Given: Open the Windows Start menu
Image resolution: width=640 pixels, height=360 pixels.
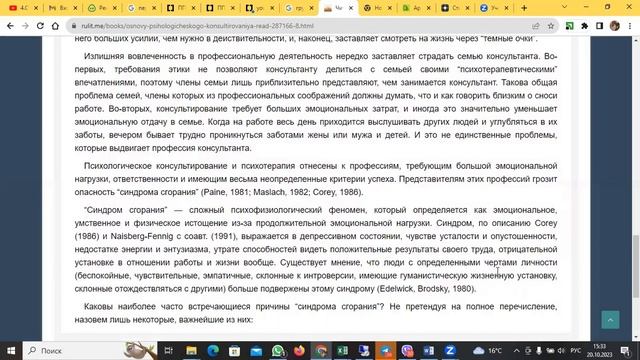Looking at the screenshot, I should click(x=11, y=351).
